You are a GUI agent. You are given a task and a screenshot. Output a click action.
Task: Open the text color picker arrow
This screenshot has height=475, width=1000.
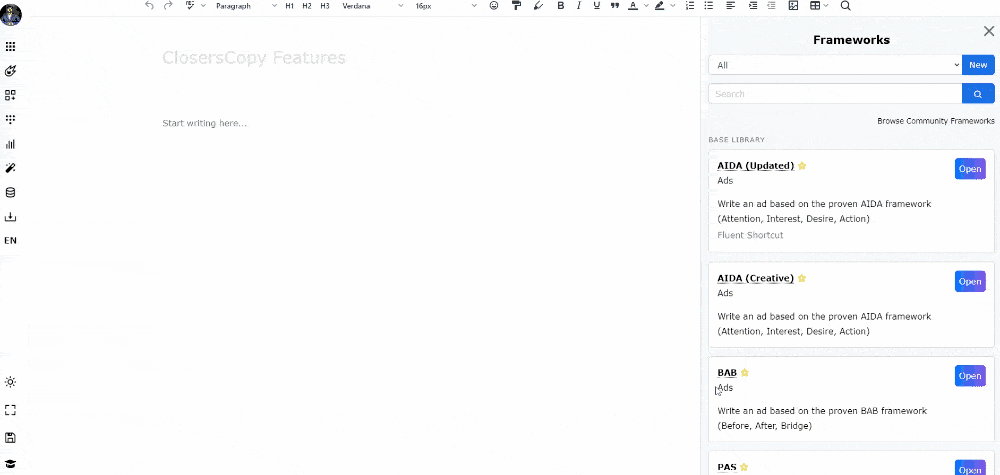[646, 6]
